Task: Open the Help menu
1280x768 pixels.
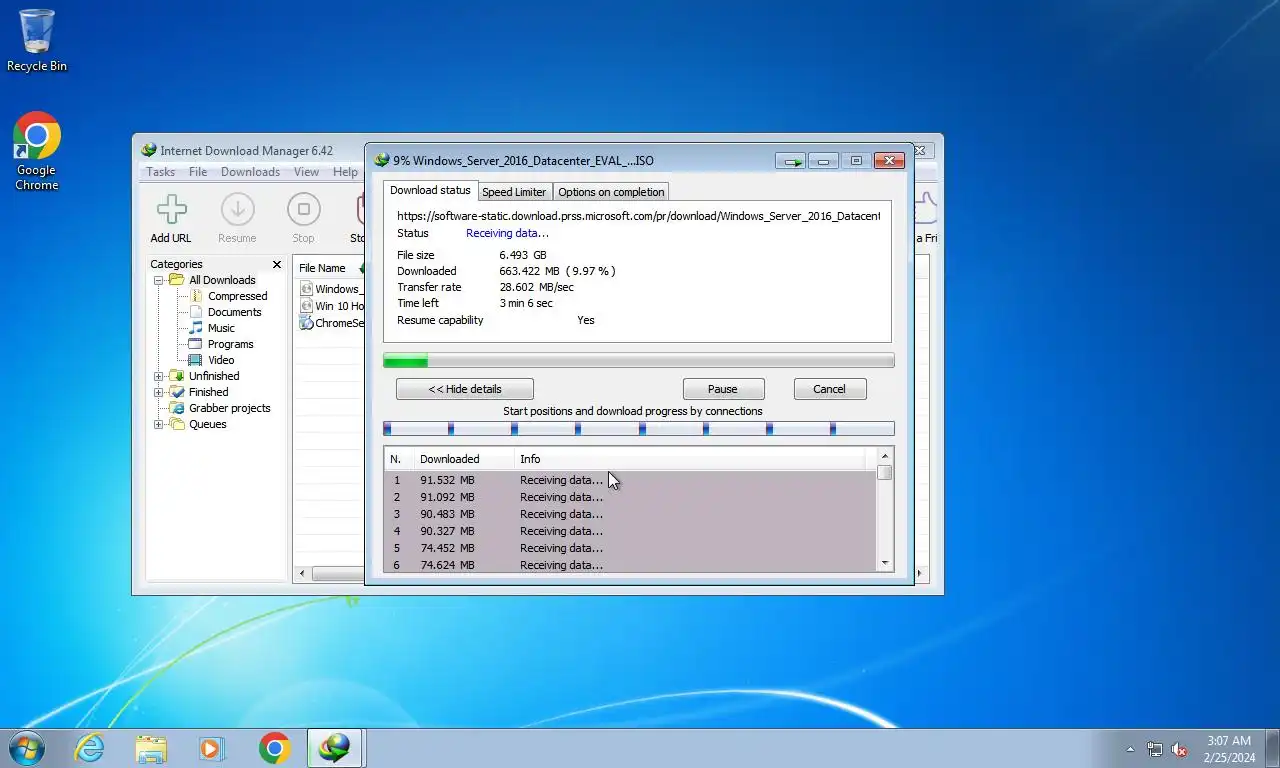Action: click(x=345, y=172)
